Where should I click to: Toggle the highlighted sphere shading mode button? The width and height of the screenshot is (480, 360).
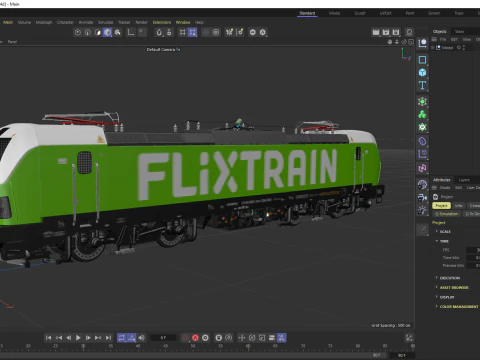107,32
